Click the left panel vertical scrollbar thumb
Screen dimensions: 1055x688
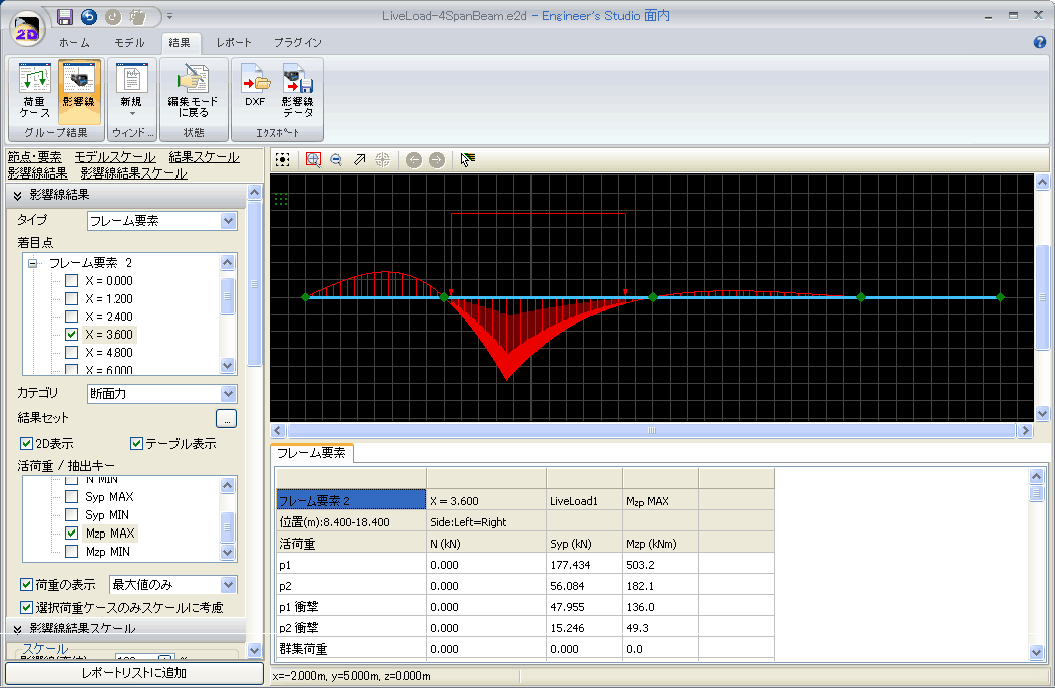coord(254,284)
